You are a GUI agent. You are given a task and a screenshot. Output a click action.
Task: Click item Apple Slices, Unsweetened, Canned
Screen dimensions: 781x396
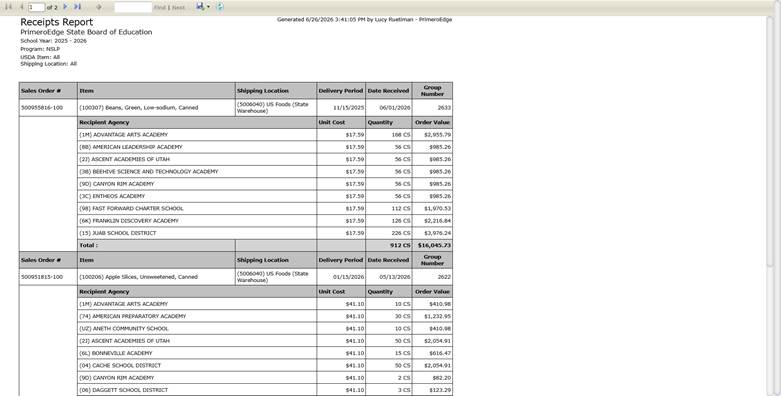point(138,277)
